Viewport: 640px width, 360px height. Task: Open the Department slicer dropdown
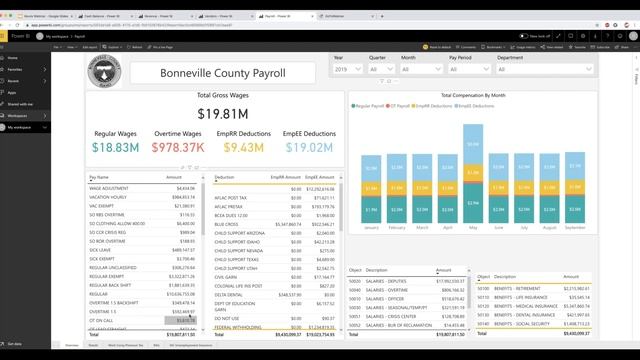tap(544, 69)
